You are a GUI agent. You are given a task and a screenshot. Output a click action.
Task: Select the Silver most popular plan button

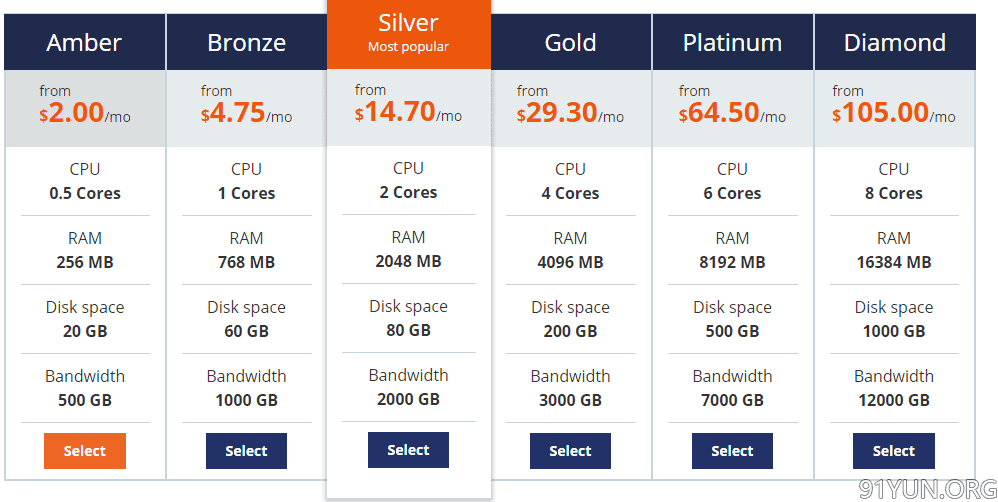point(408,450)
